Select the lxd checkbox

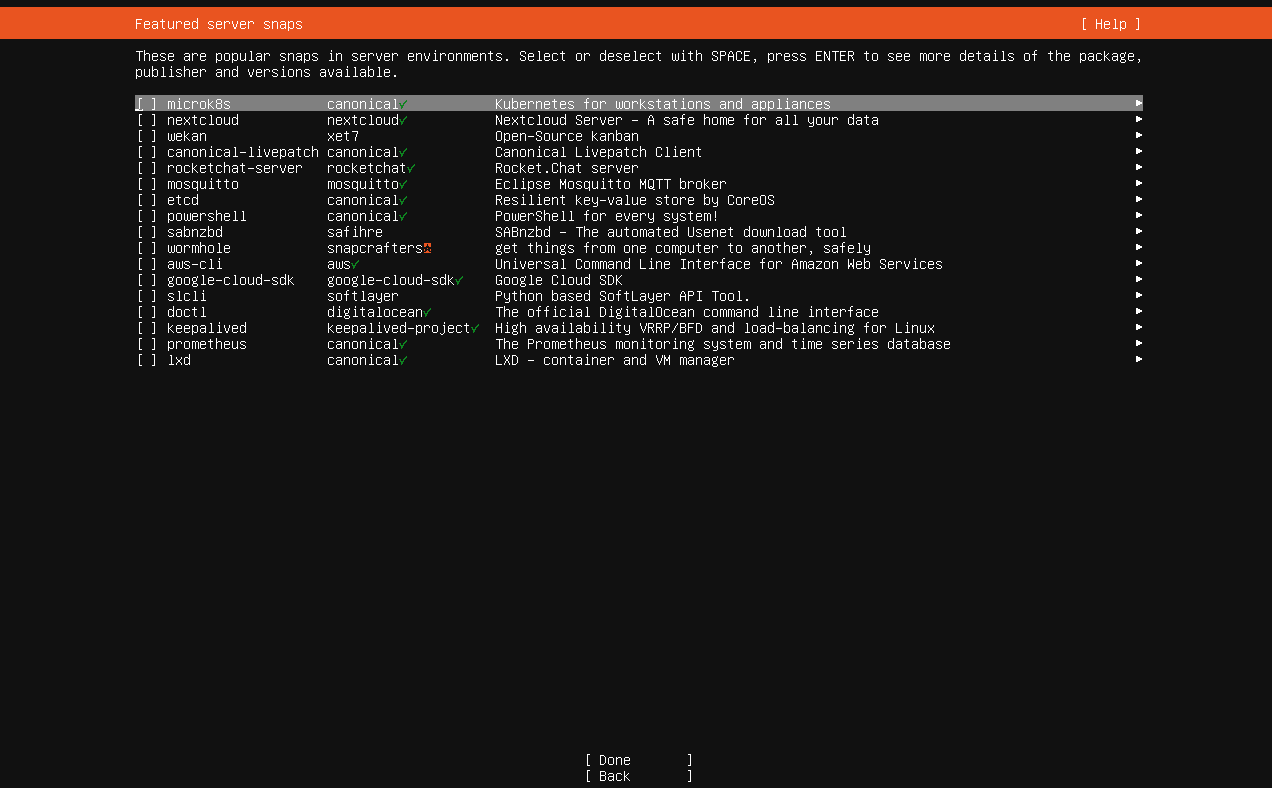147,360
